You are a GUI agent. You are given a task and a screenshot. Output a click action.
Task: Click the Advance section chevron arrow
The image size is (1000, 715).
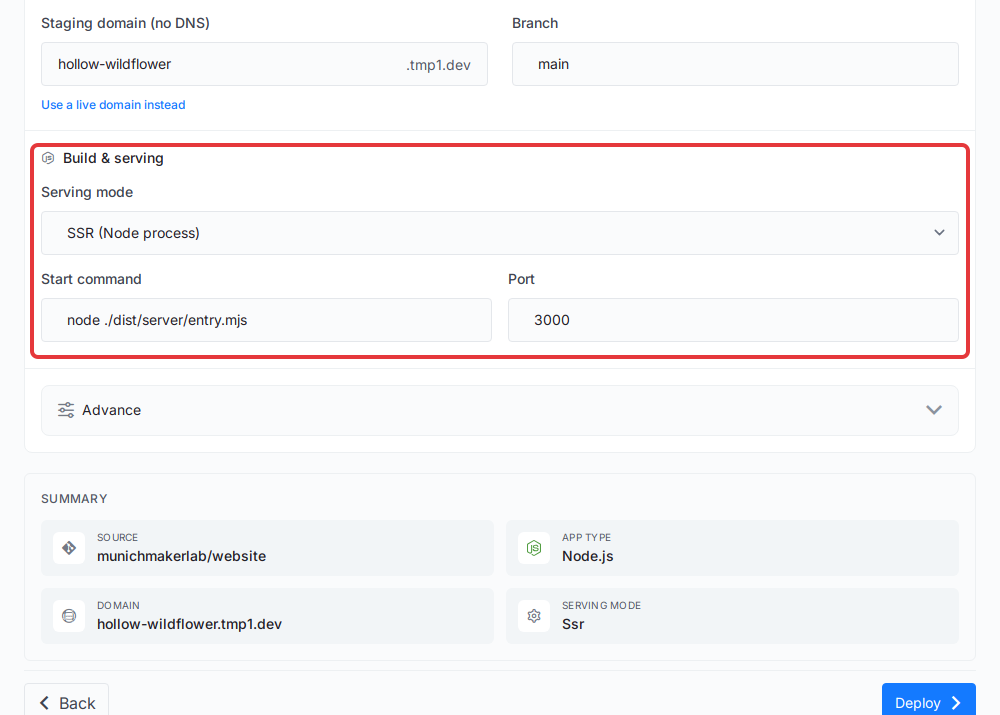934,410
